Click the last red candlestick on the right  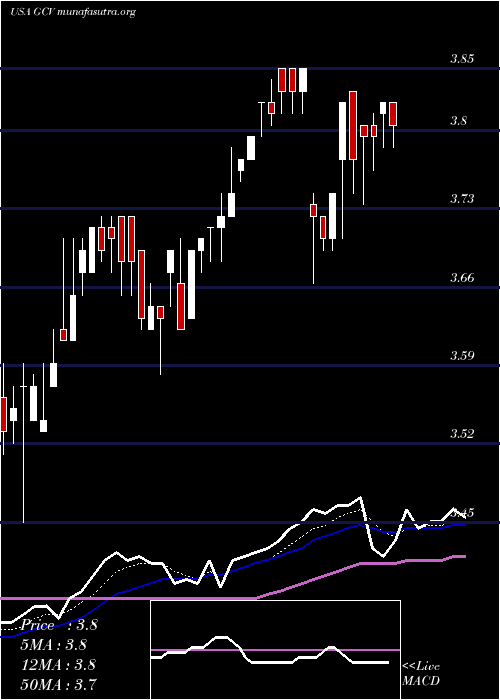[x=393, y=114]
